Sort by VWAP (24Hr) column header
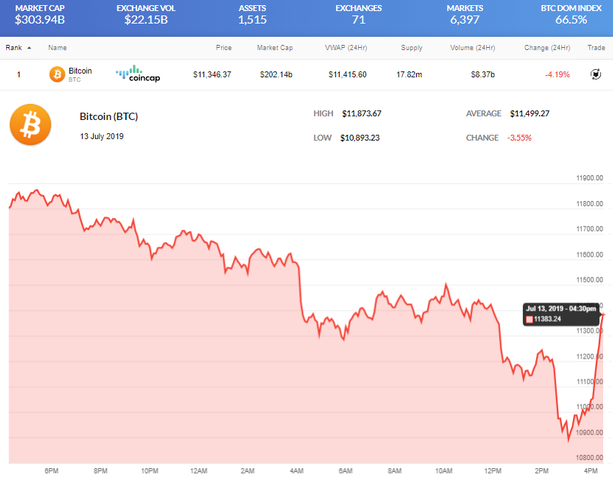Viewport: 613px width, 480px height. click(346, 48)
